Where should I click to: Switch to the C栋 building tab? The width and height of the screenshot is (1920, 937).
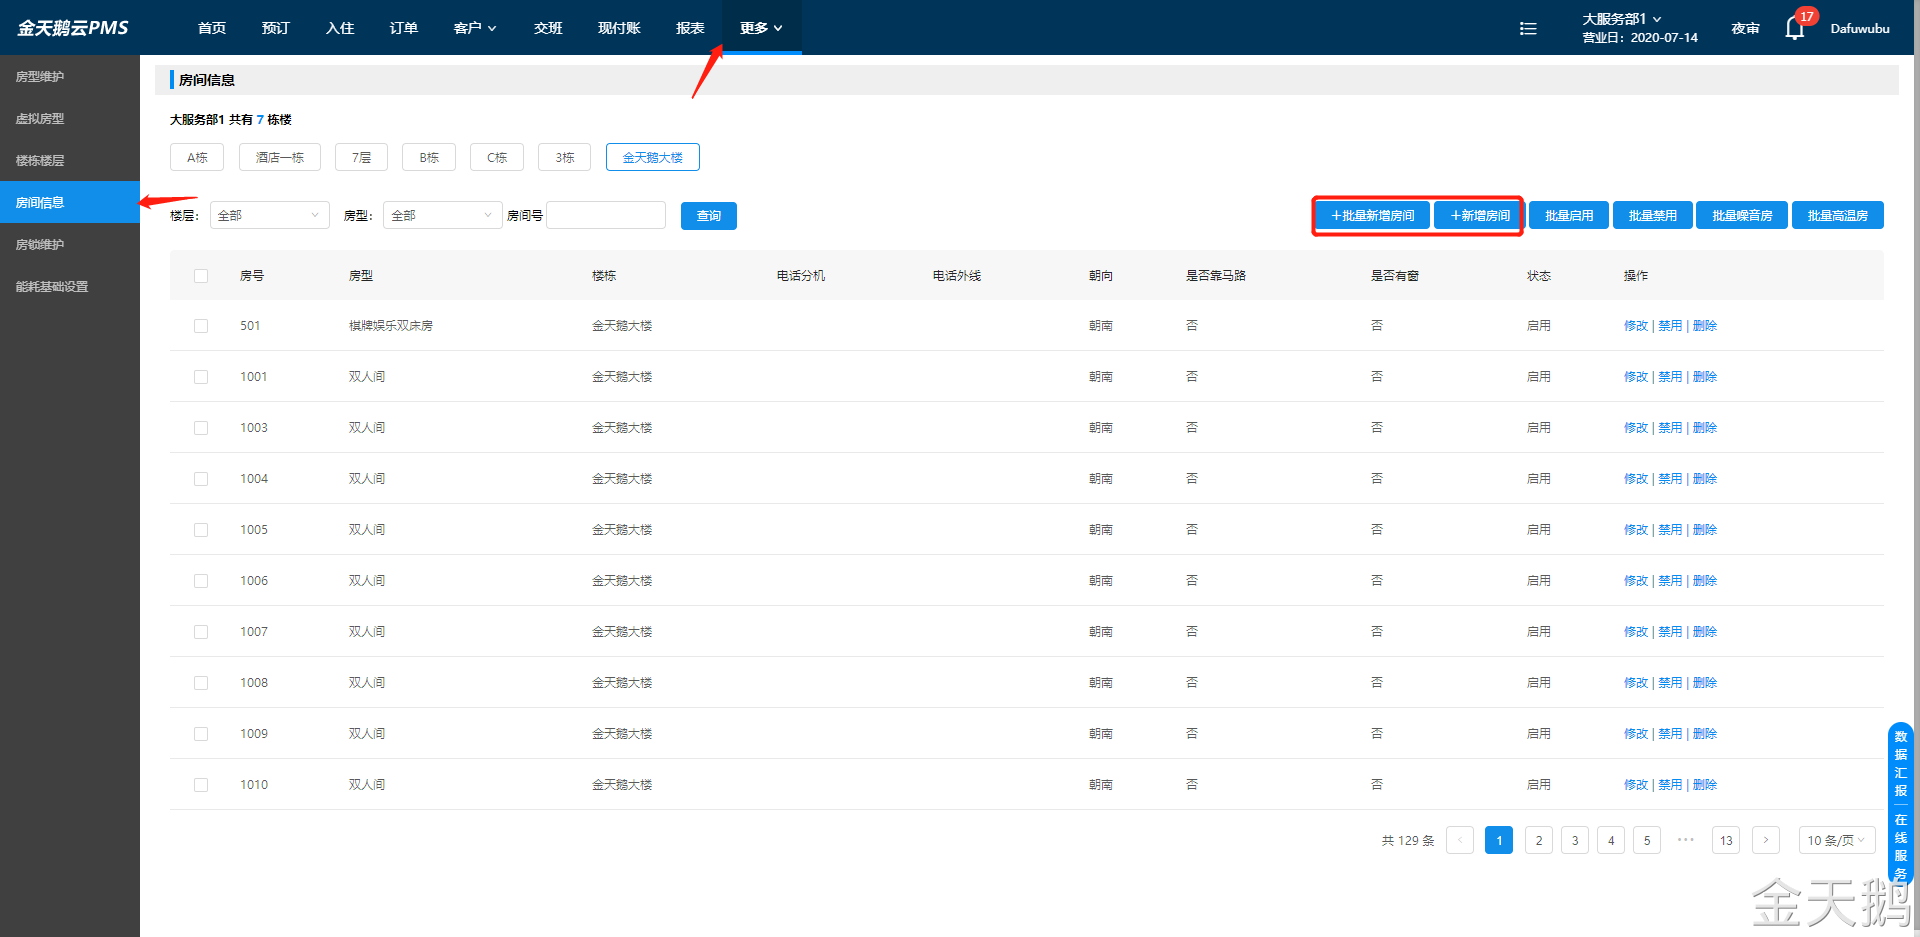(497, 157)
